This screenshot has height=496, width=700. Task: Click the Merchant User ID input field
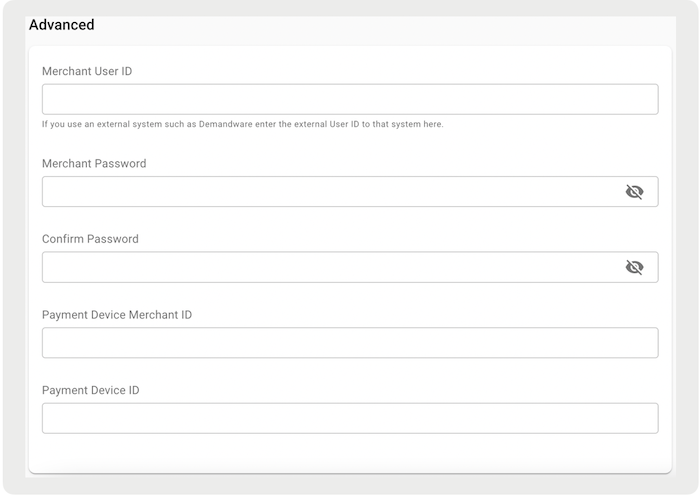coord(350,99)
